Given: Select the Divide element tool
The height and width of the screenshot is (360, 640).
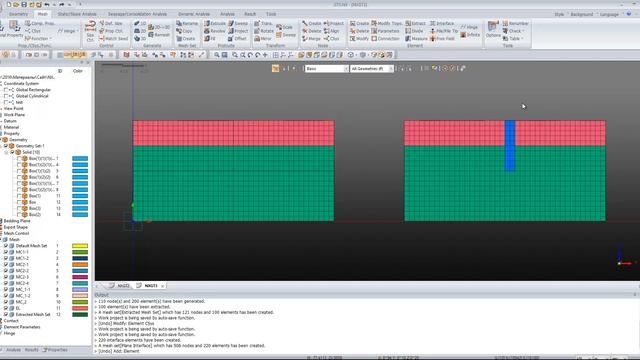Looking at the screenshot, I should click(x=414, y=31).
